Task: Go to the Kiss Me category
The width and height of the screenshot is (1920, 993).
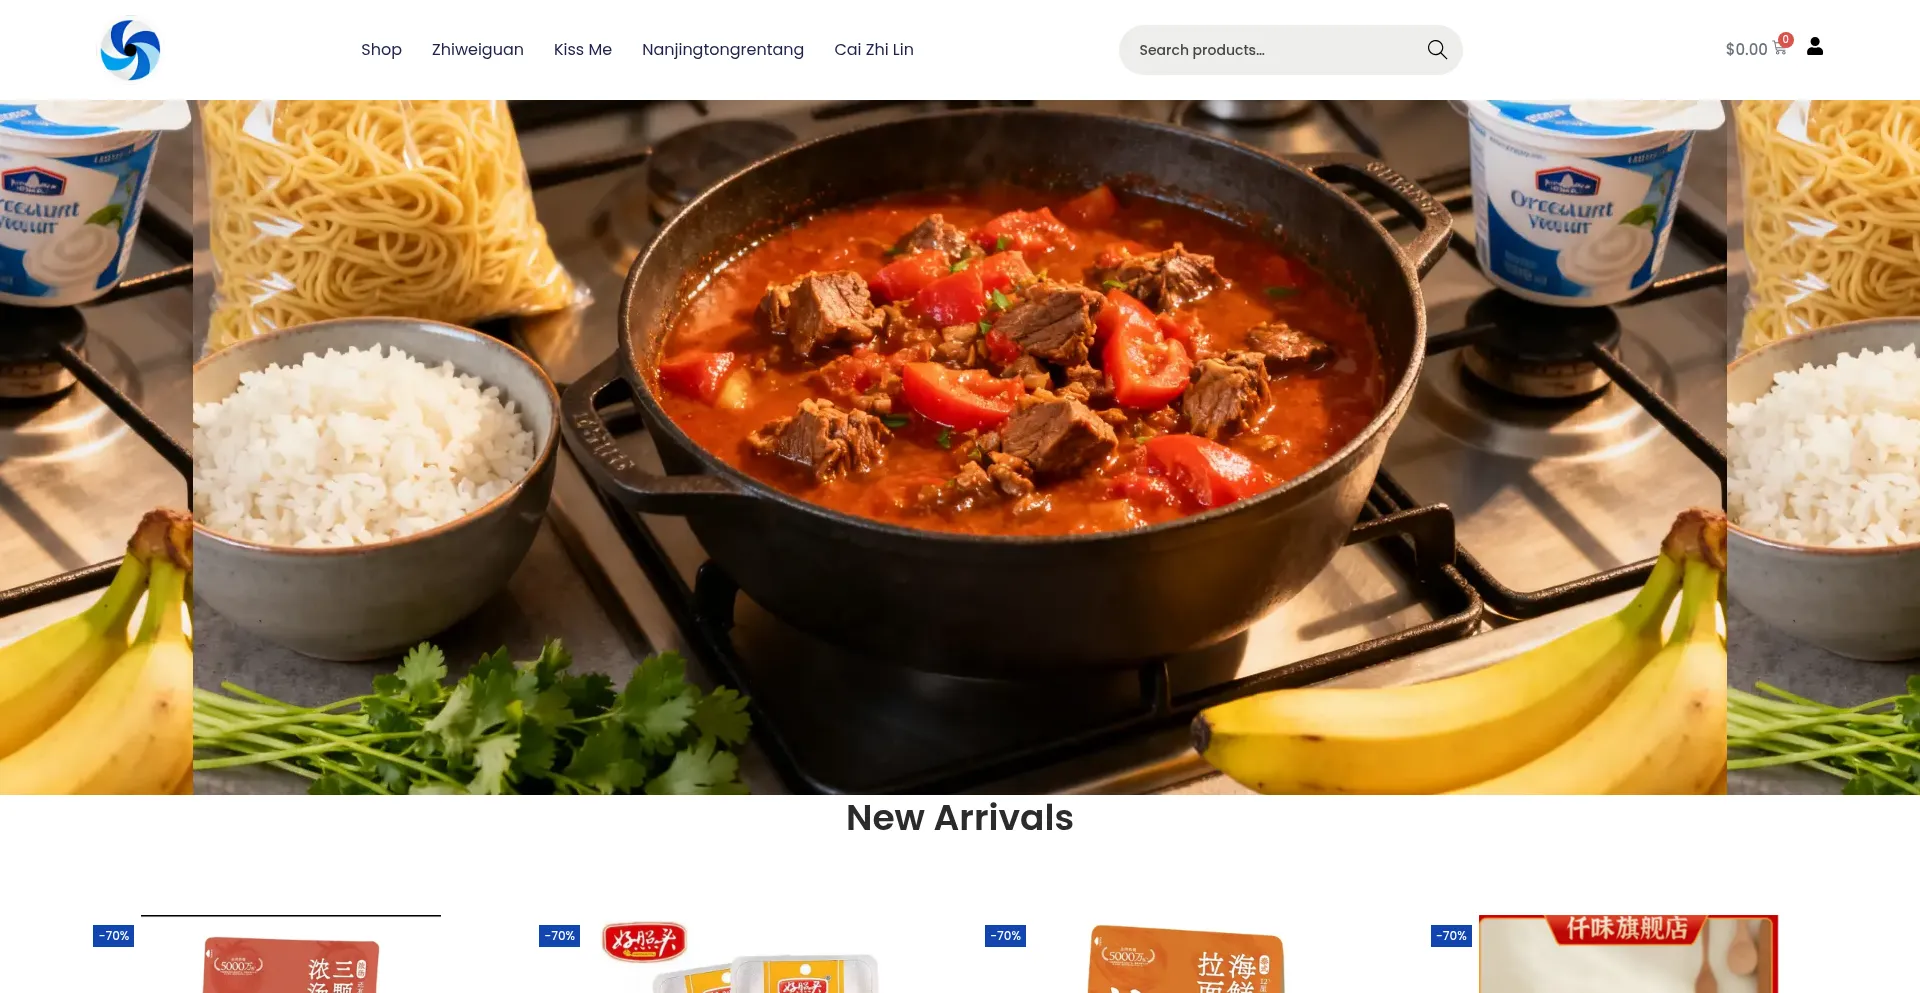Action: 583,50
